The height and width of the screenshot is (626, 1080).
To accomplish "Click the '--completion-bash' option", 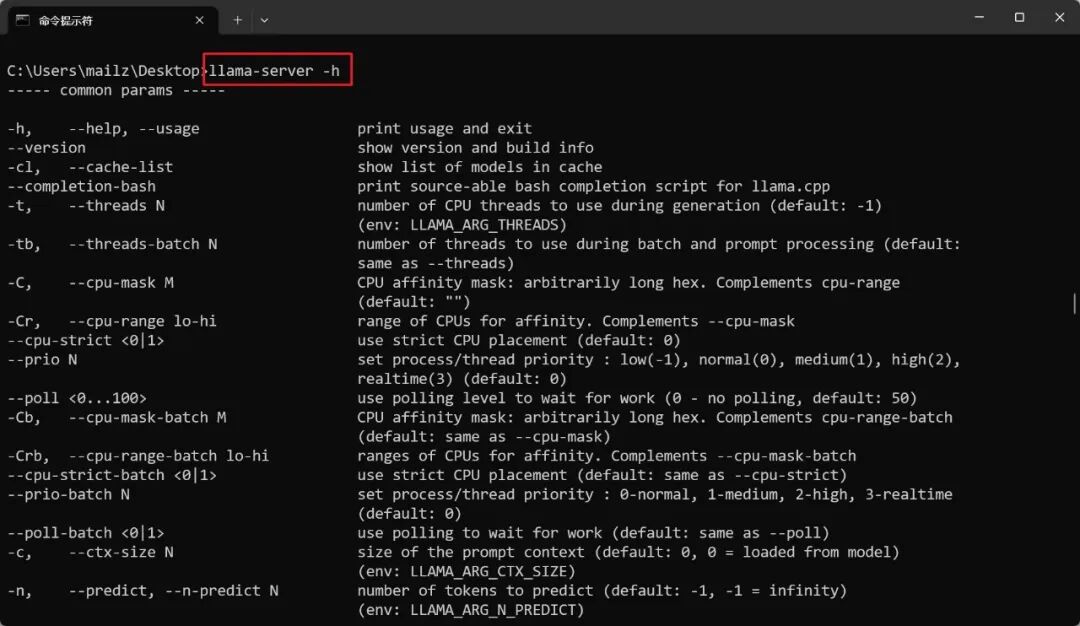I will tap(81, 186).
